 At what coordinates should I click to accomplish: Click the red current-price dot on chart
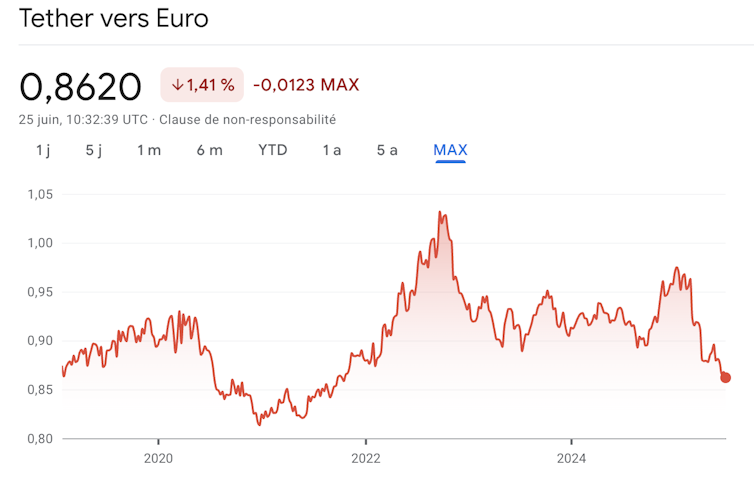[x=725, y=377]
